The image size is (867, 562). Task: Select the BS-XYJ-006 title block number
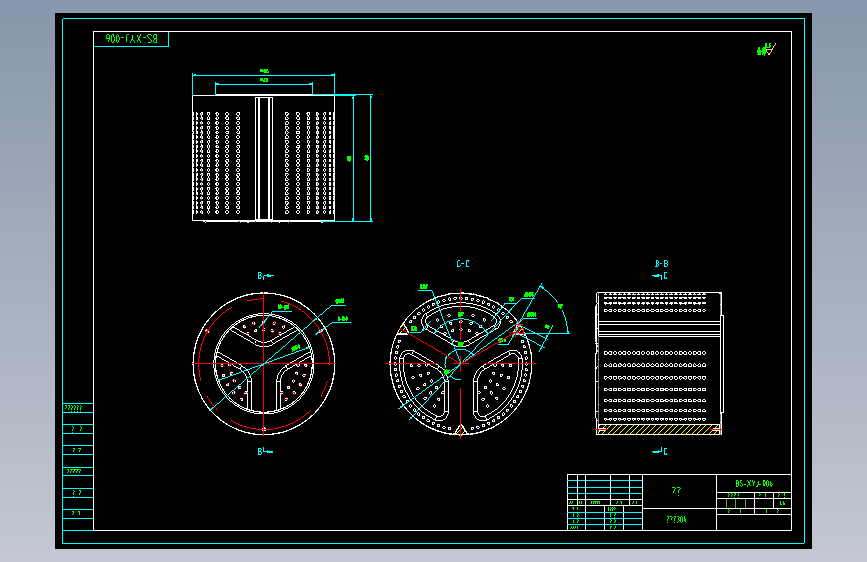[754, 483]
